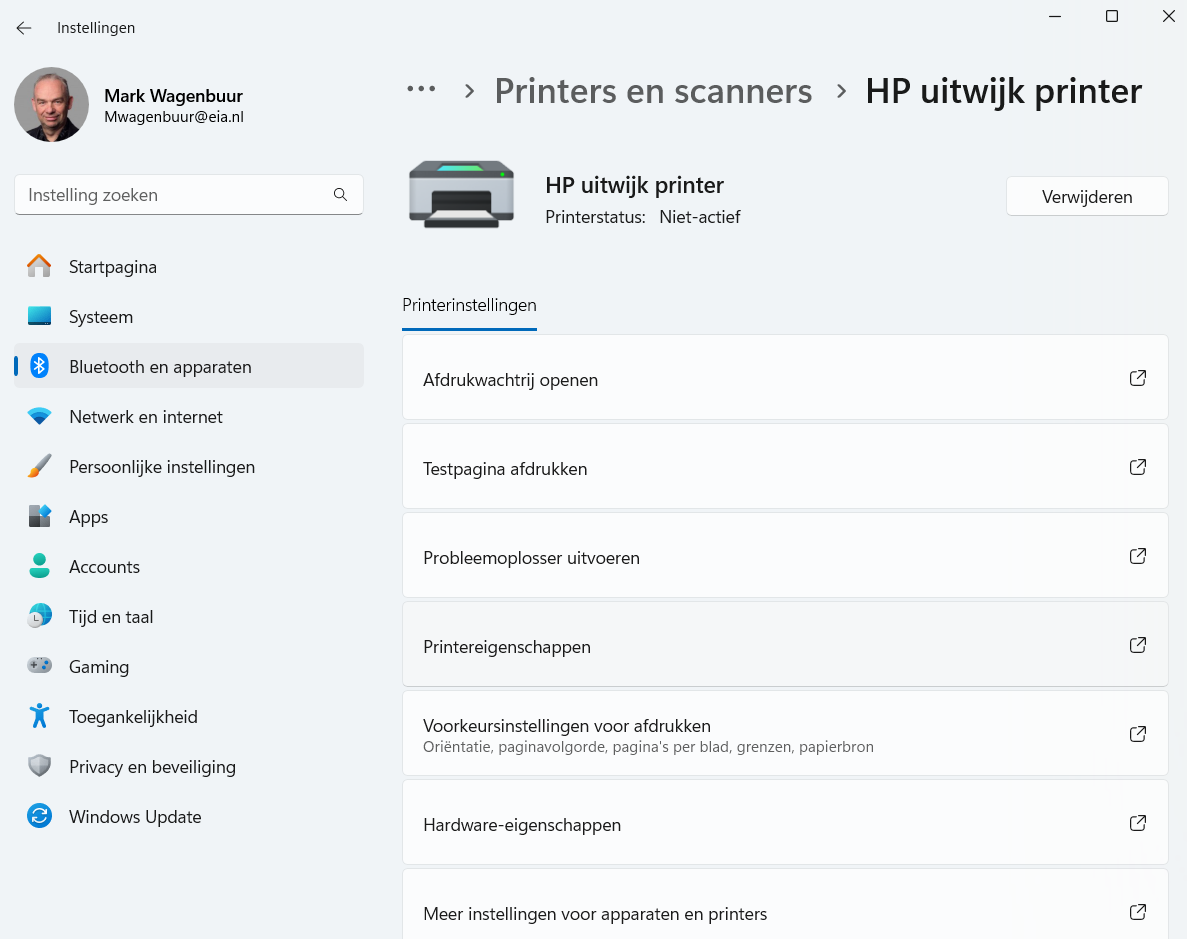The image size is (1187, 939).
Task: Select the Persoonlijke instellingen brush icon
Action: click(39, 466)
